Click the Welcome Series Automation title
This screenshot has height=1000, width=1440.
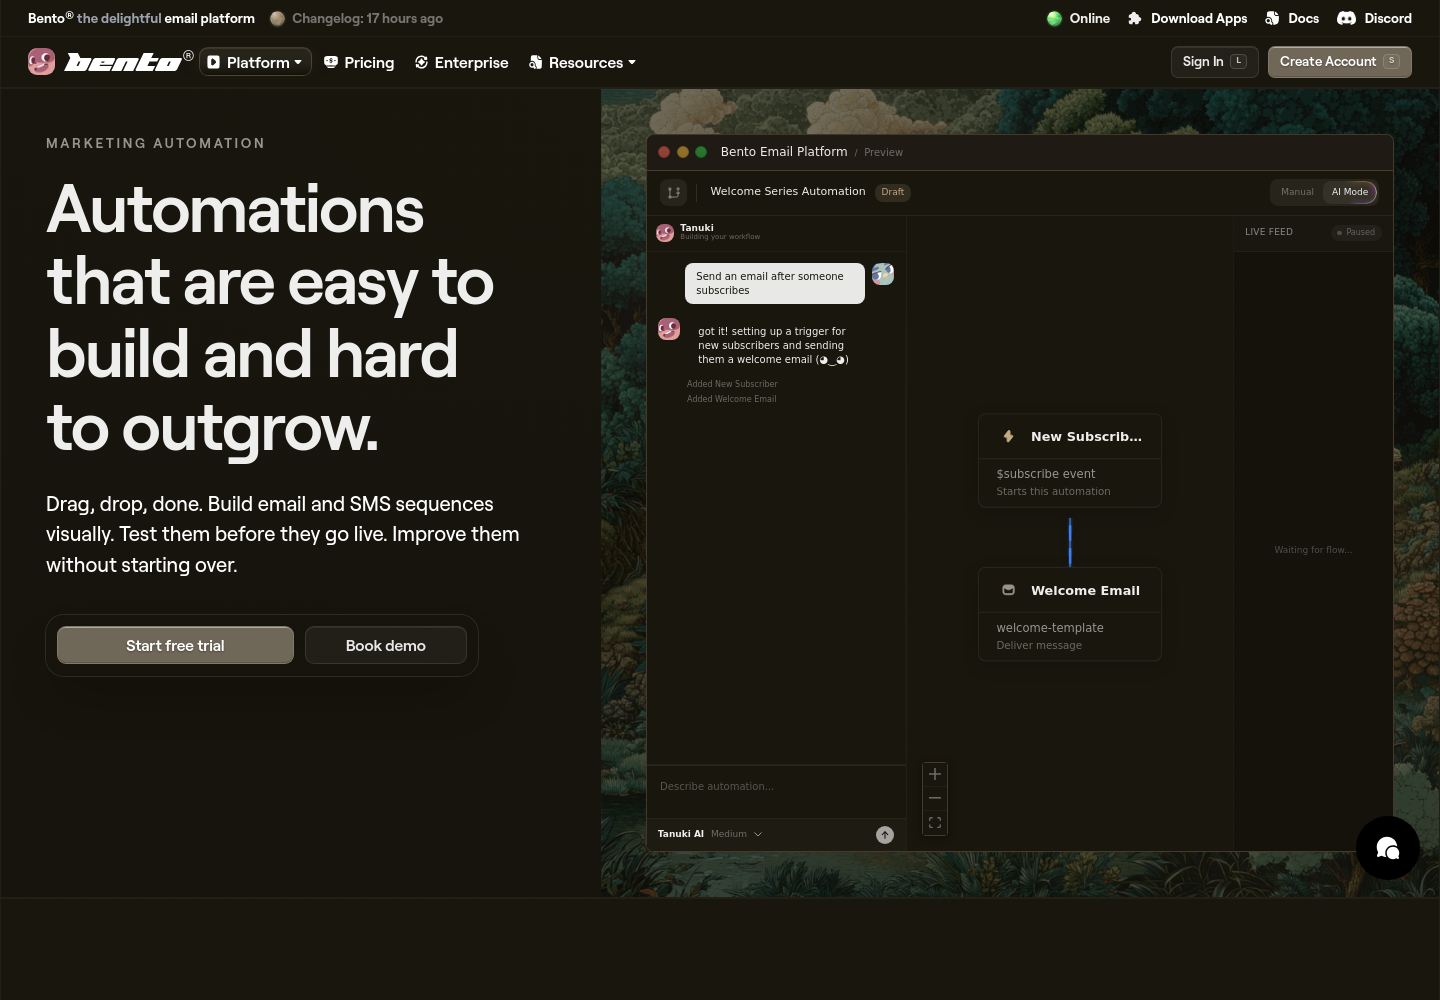coord(788,191)
